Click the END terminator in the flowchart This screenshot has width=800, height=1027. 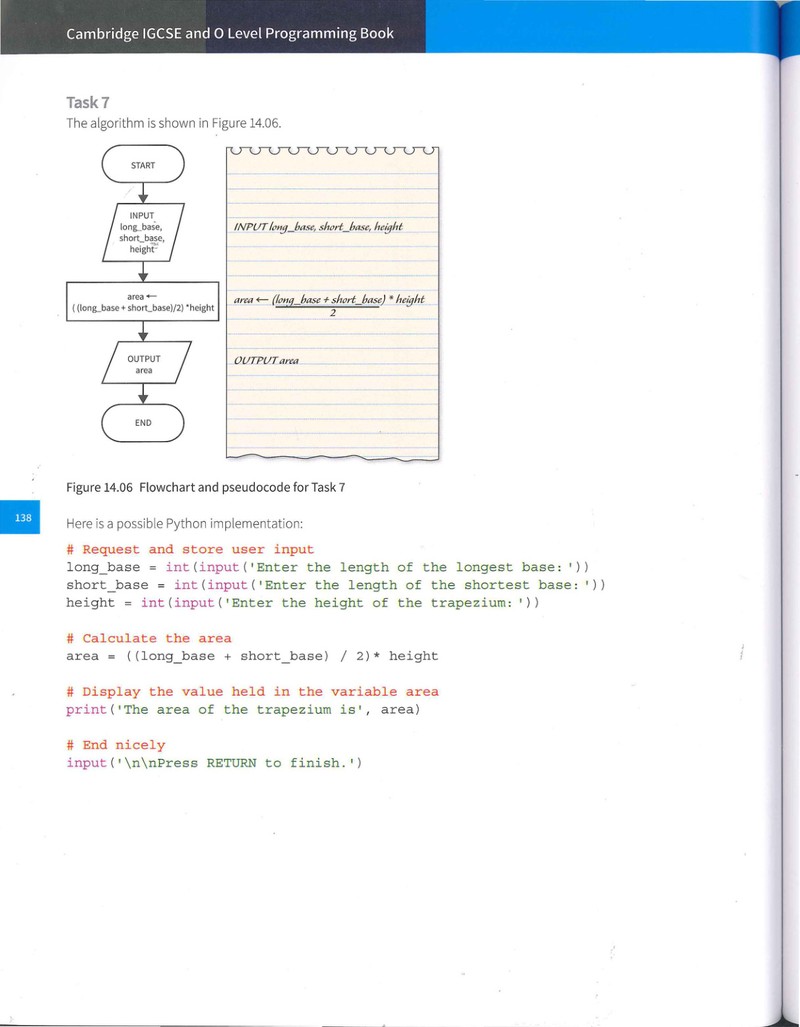[143, 423]
